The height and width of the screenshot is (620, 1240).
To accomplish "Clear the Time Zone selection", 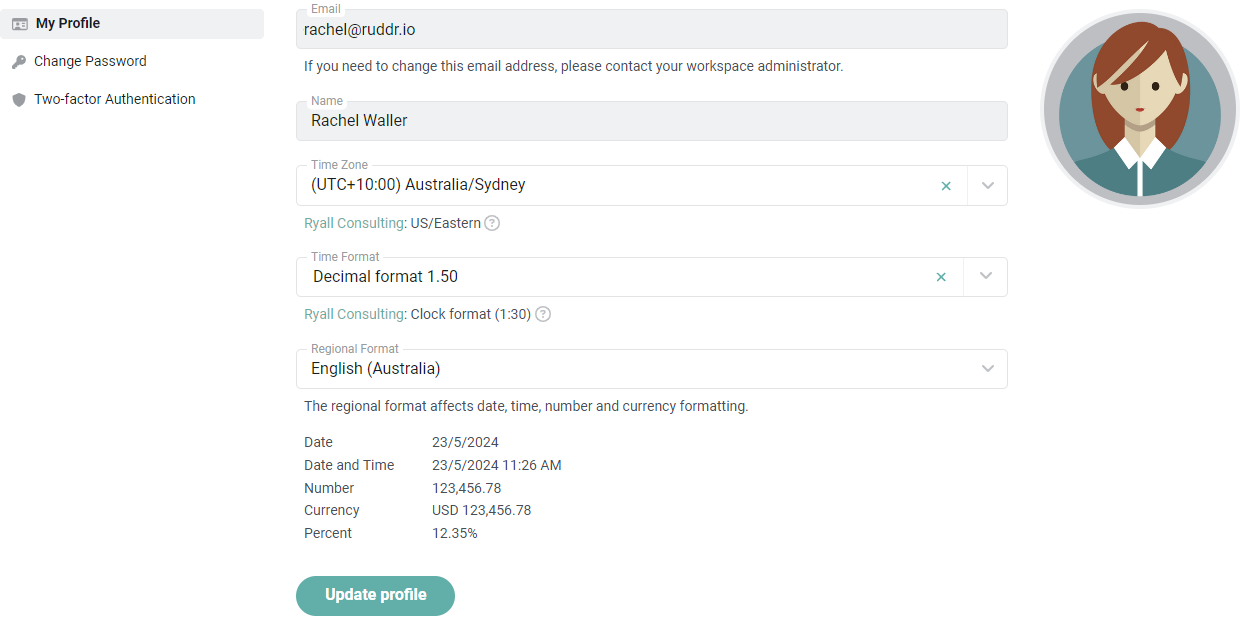I will coord(946,186).
